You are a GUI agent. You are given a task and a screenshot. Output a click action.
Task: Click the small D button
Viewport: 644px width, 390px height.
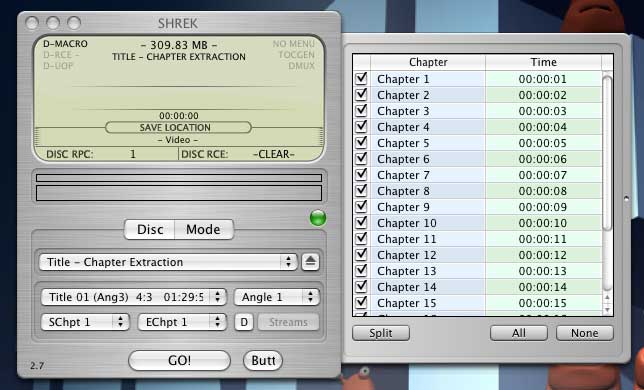pos(244,322)
